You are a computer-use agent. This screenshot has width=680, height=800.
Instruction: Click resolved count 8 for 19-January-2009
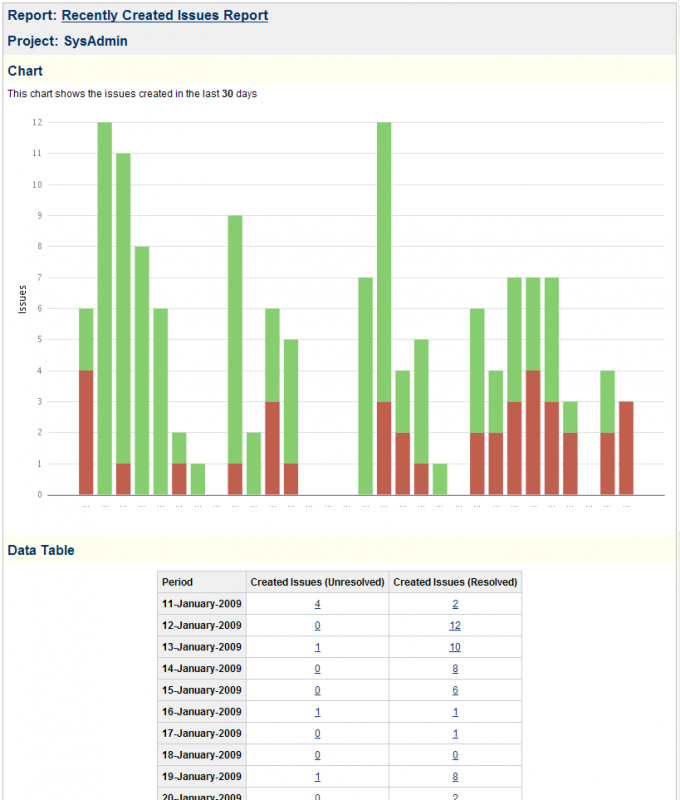pos(455,776)
